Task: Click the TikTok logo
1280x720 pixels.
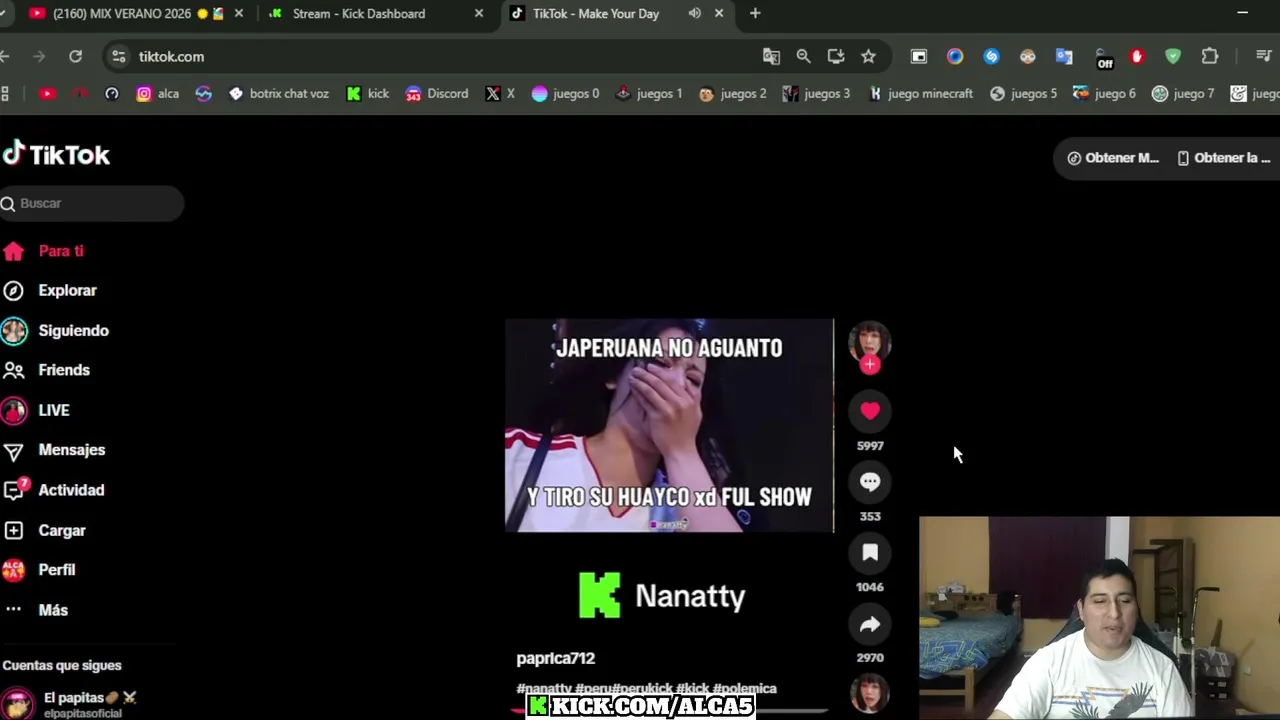Action: (x=56, y=154)
